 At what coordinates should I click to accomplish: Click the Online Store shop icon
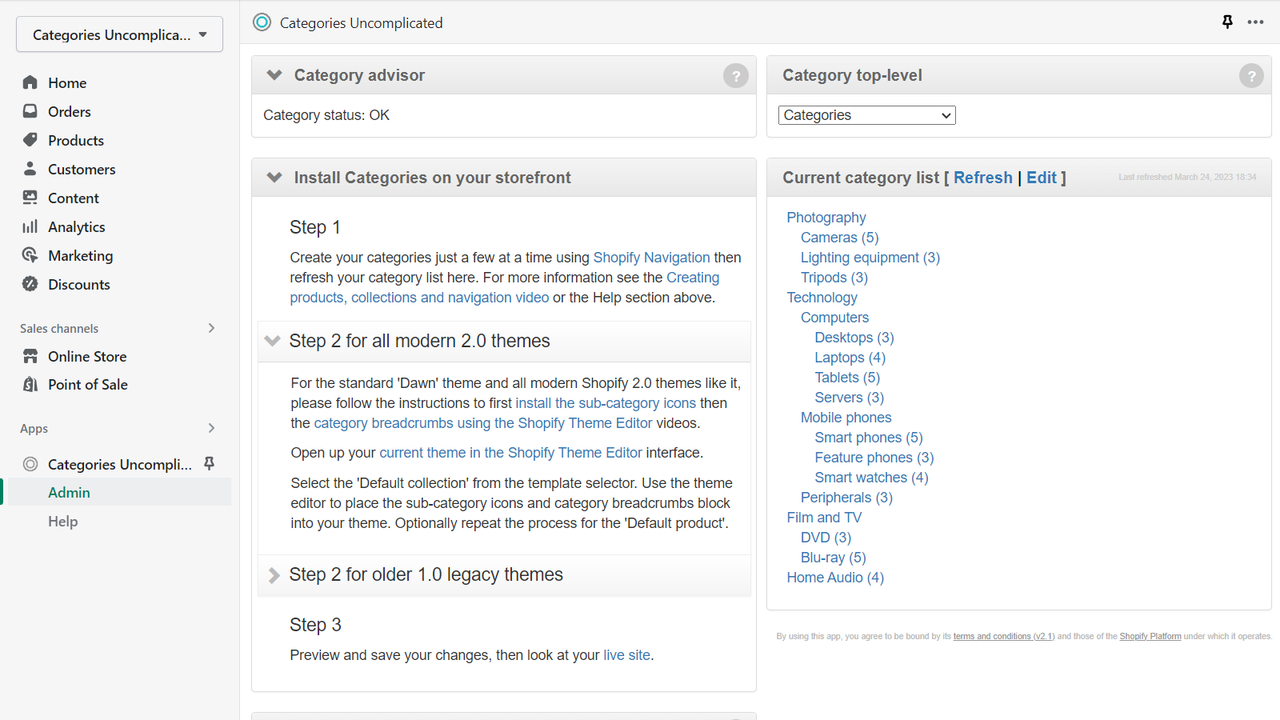tap(30, 356)
